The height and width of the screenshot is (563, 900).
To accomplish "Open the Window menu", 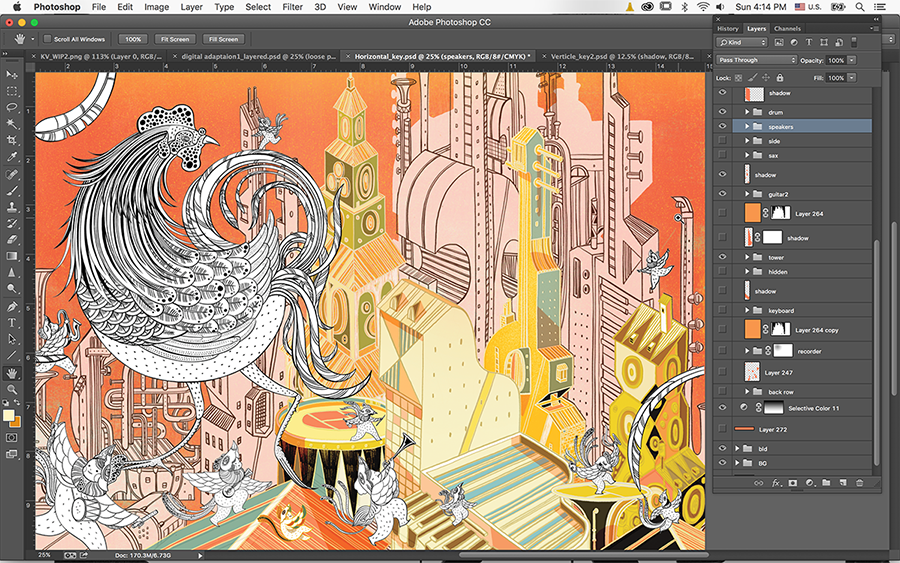I will [x=385, y=7].
